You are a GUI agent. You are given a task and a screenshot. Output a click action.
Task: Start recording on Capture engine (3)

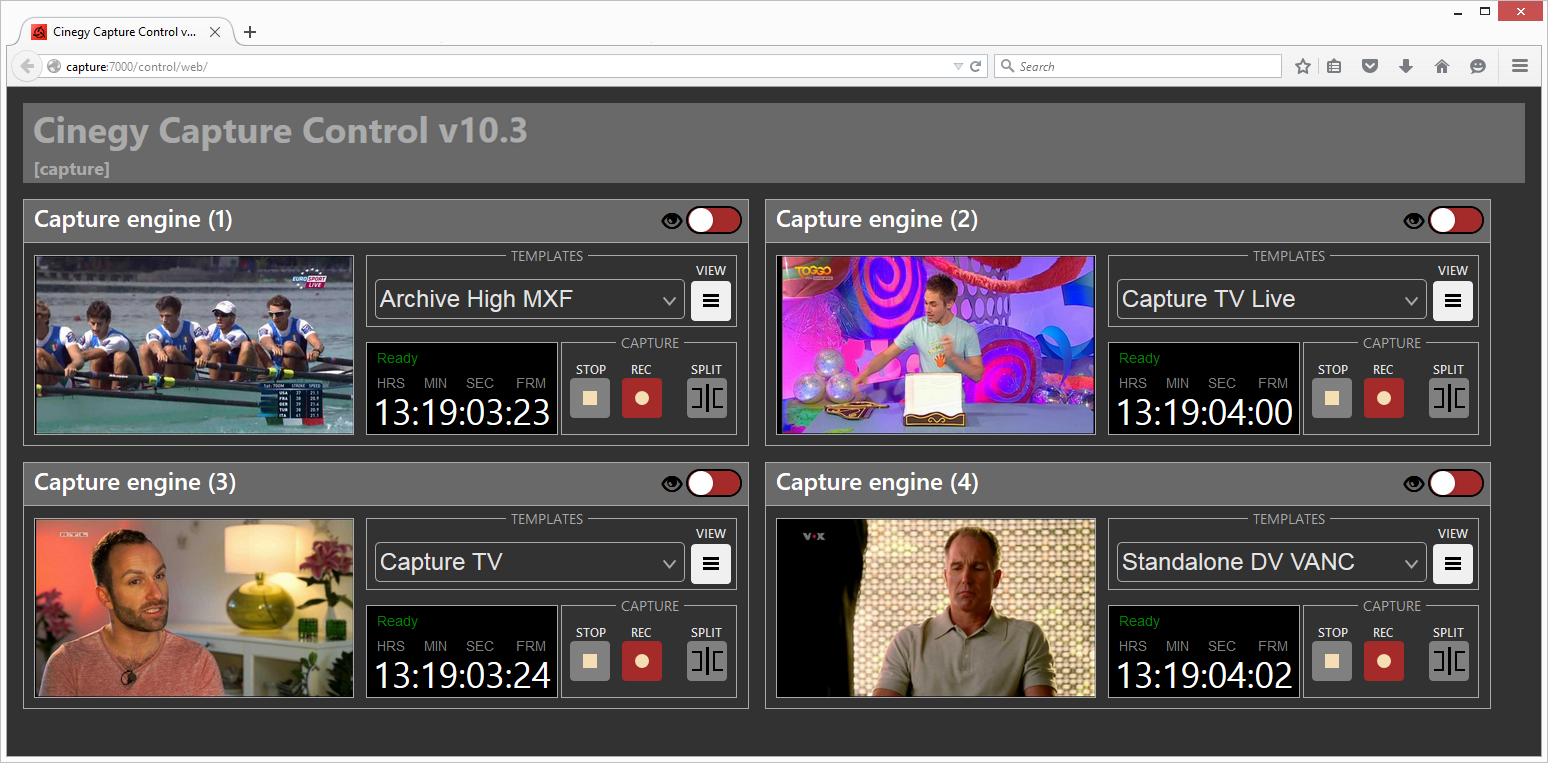pos(642,661)
